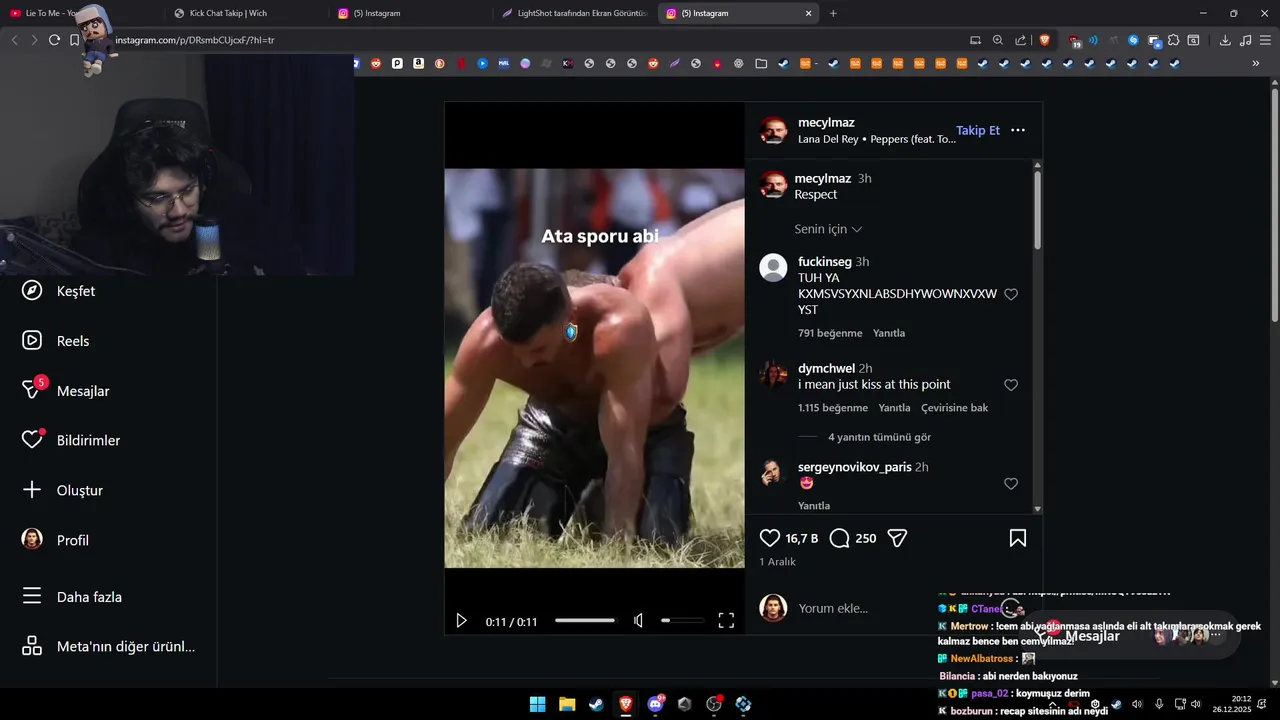Viewport: 1280px width, 720px height.
Task: Open browser extensions puzzle icon
Action: click(1173, 40)
